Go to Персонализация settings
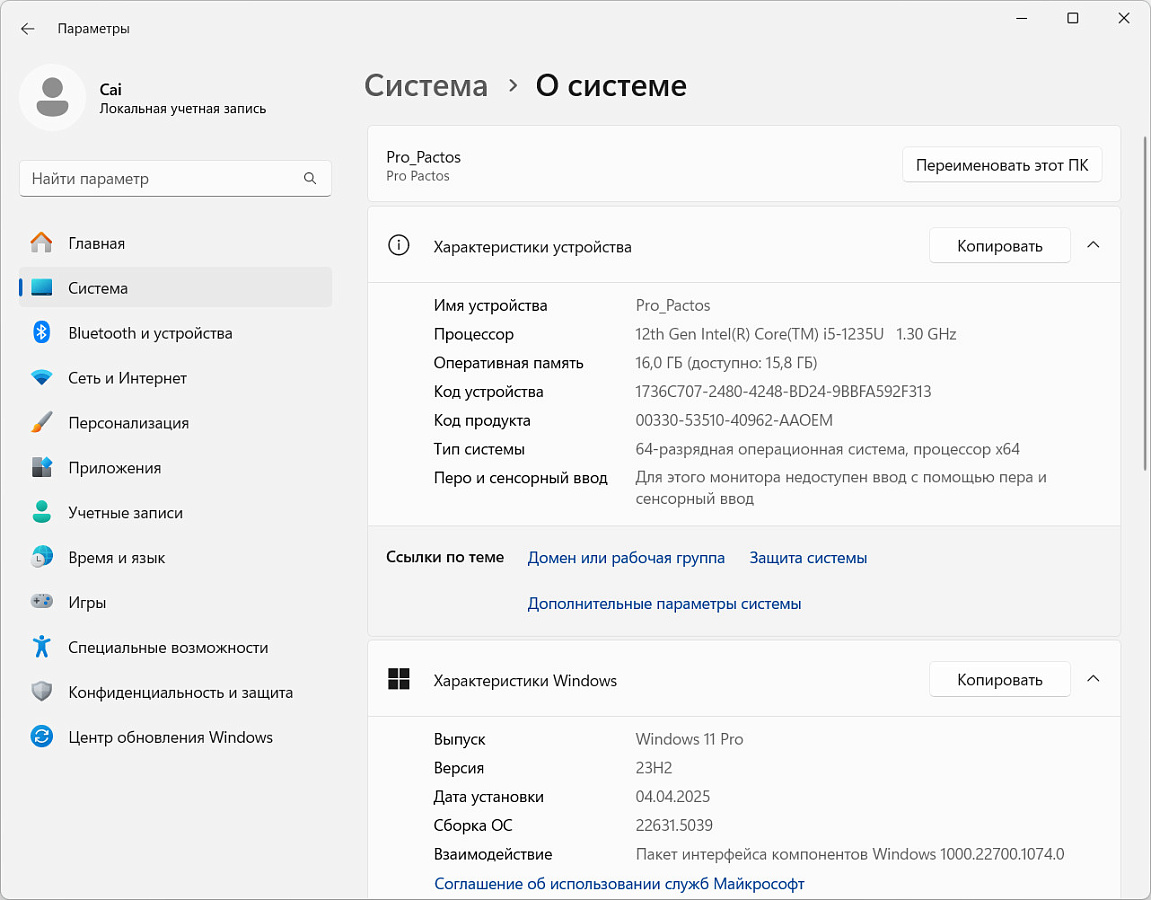The image size is (1151, 900). (175, 423)
